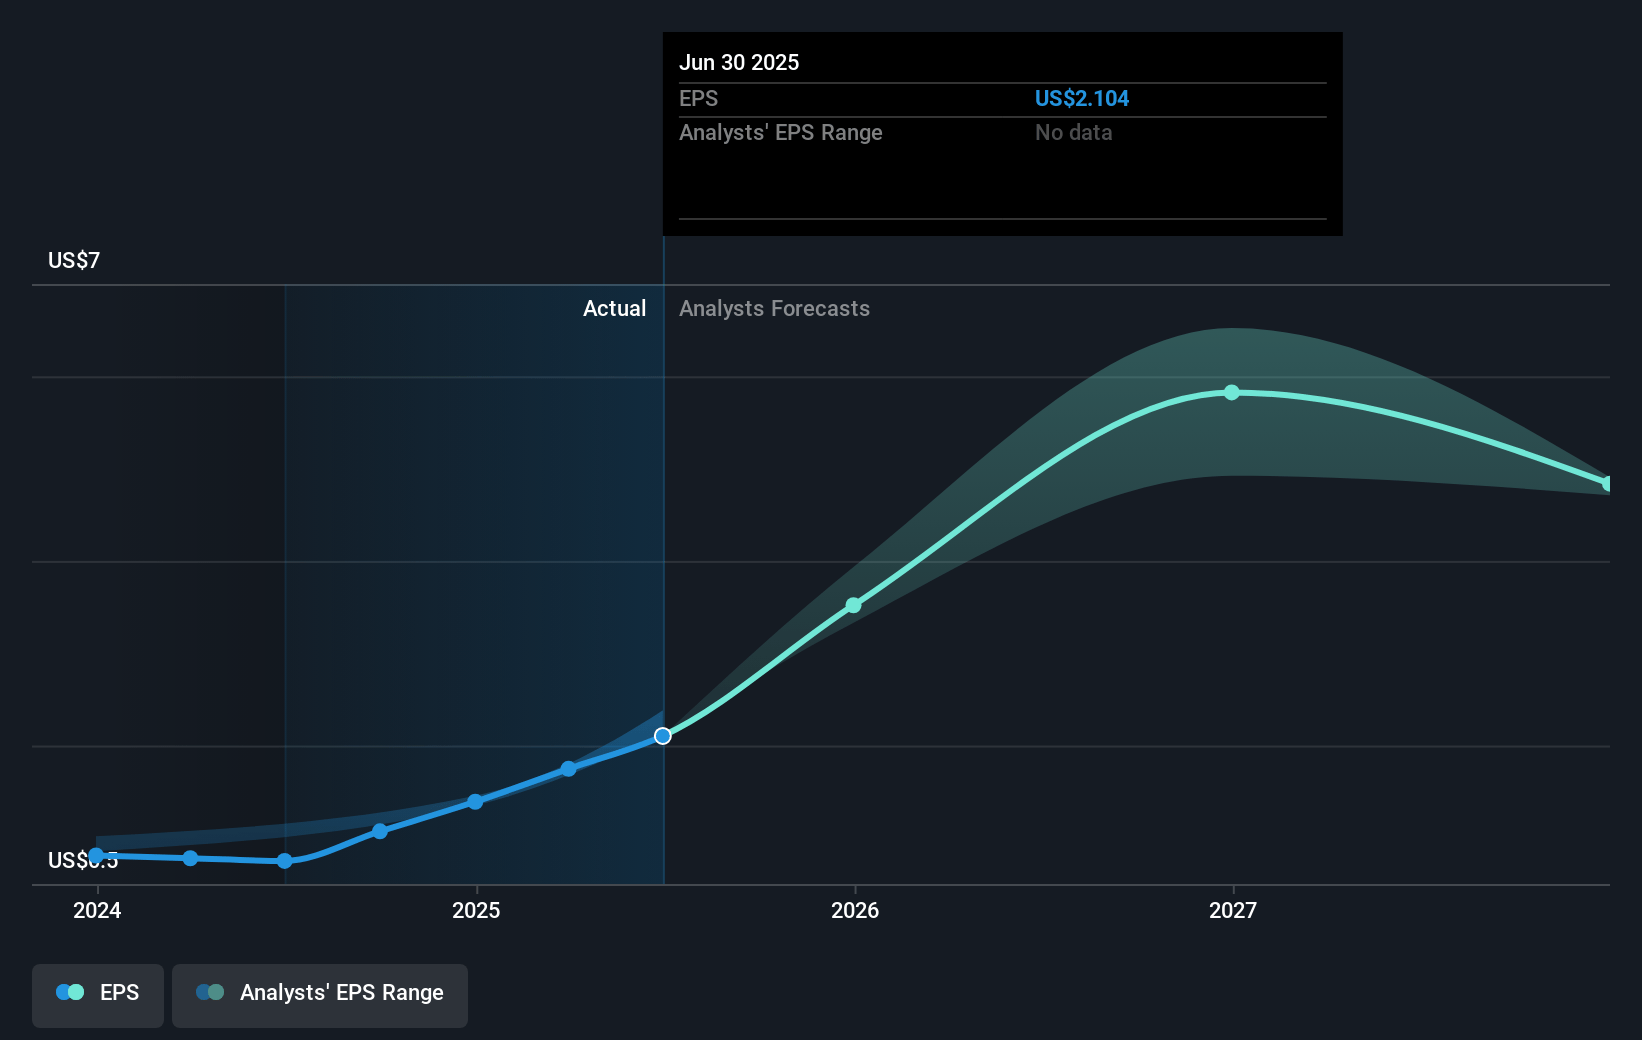1642x1040 pixels.
Task: Click the actual EPS data point at 2025
Action: pos(475,802)
